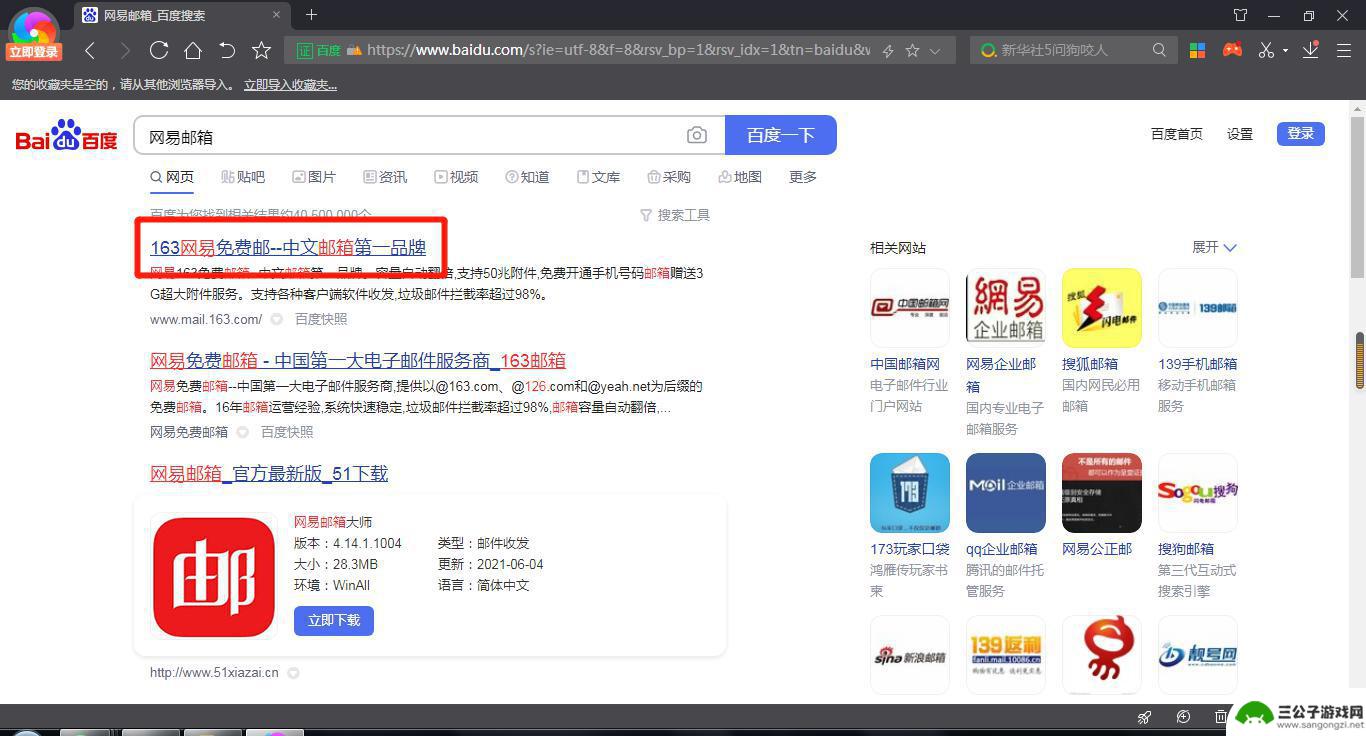Click the browser forward arrow
This screenshot has width=1366, height=736.
click(x=124, y=50)
